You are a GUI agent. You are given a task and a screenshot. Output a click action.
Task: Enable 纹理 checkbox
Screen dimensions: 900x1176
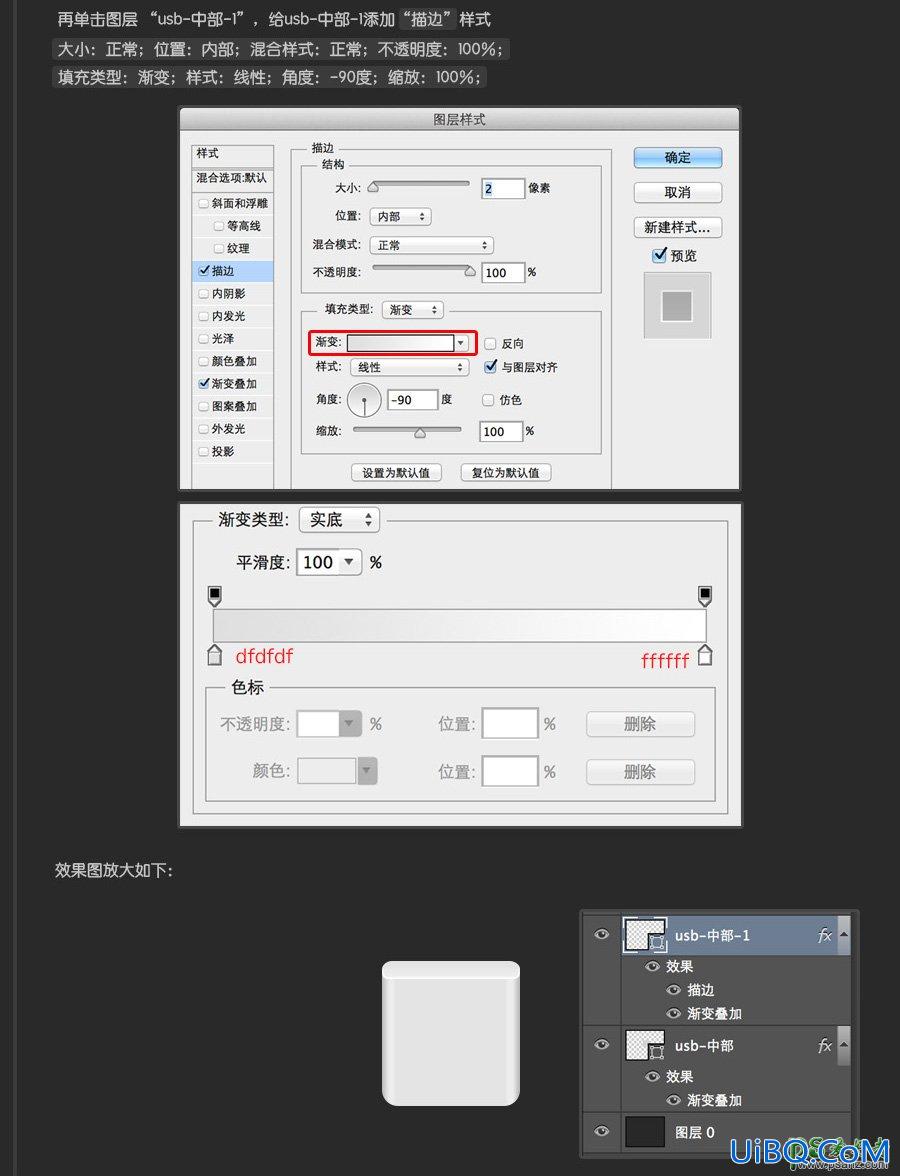(218, 248)
